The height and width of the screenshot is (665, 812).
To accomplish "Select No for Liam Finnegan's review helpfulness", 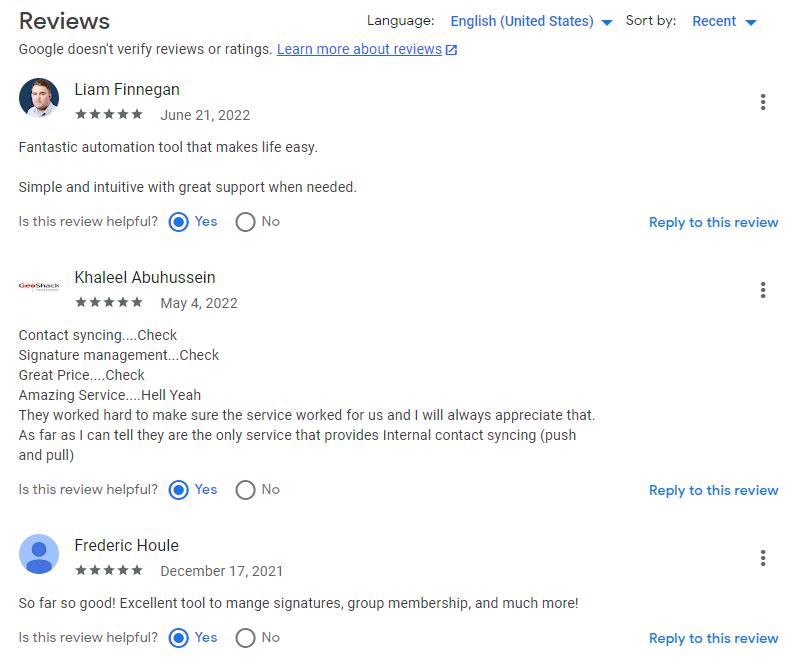I will [x=245, y=222].
